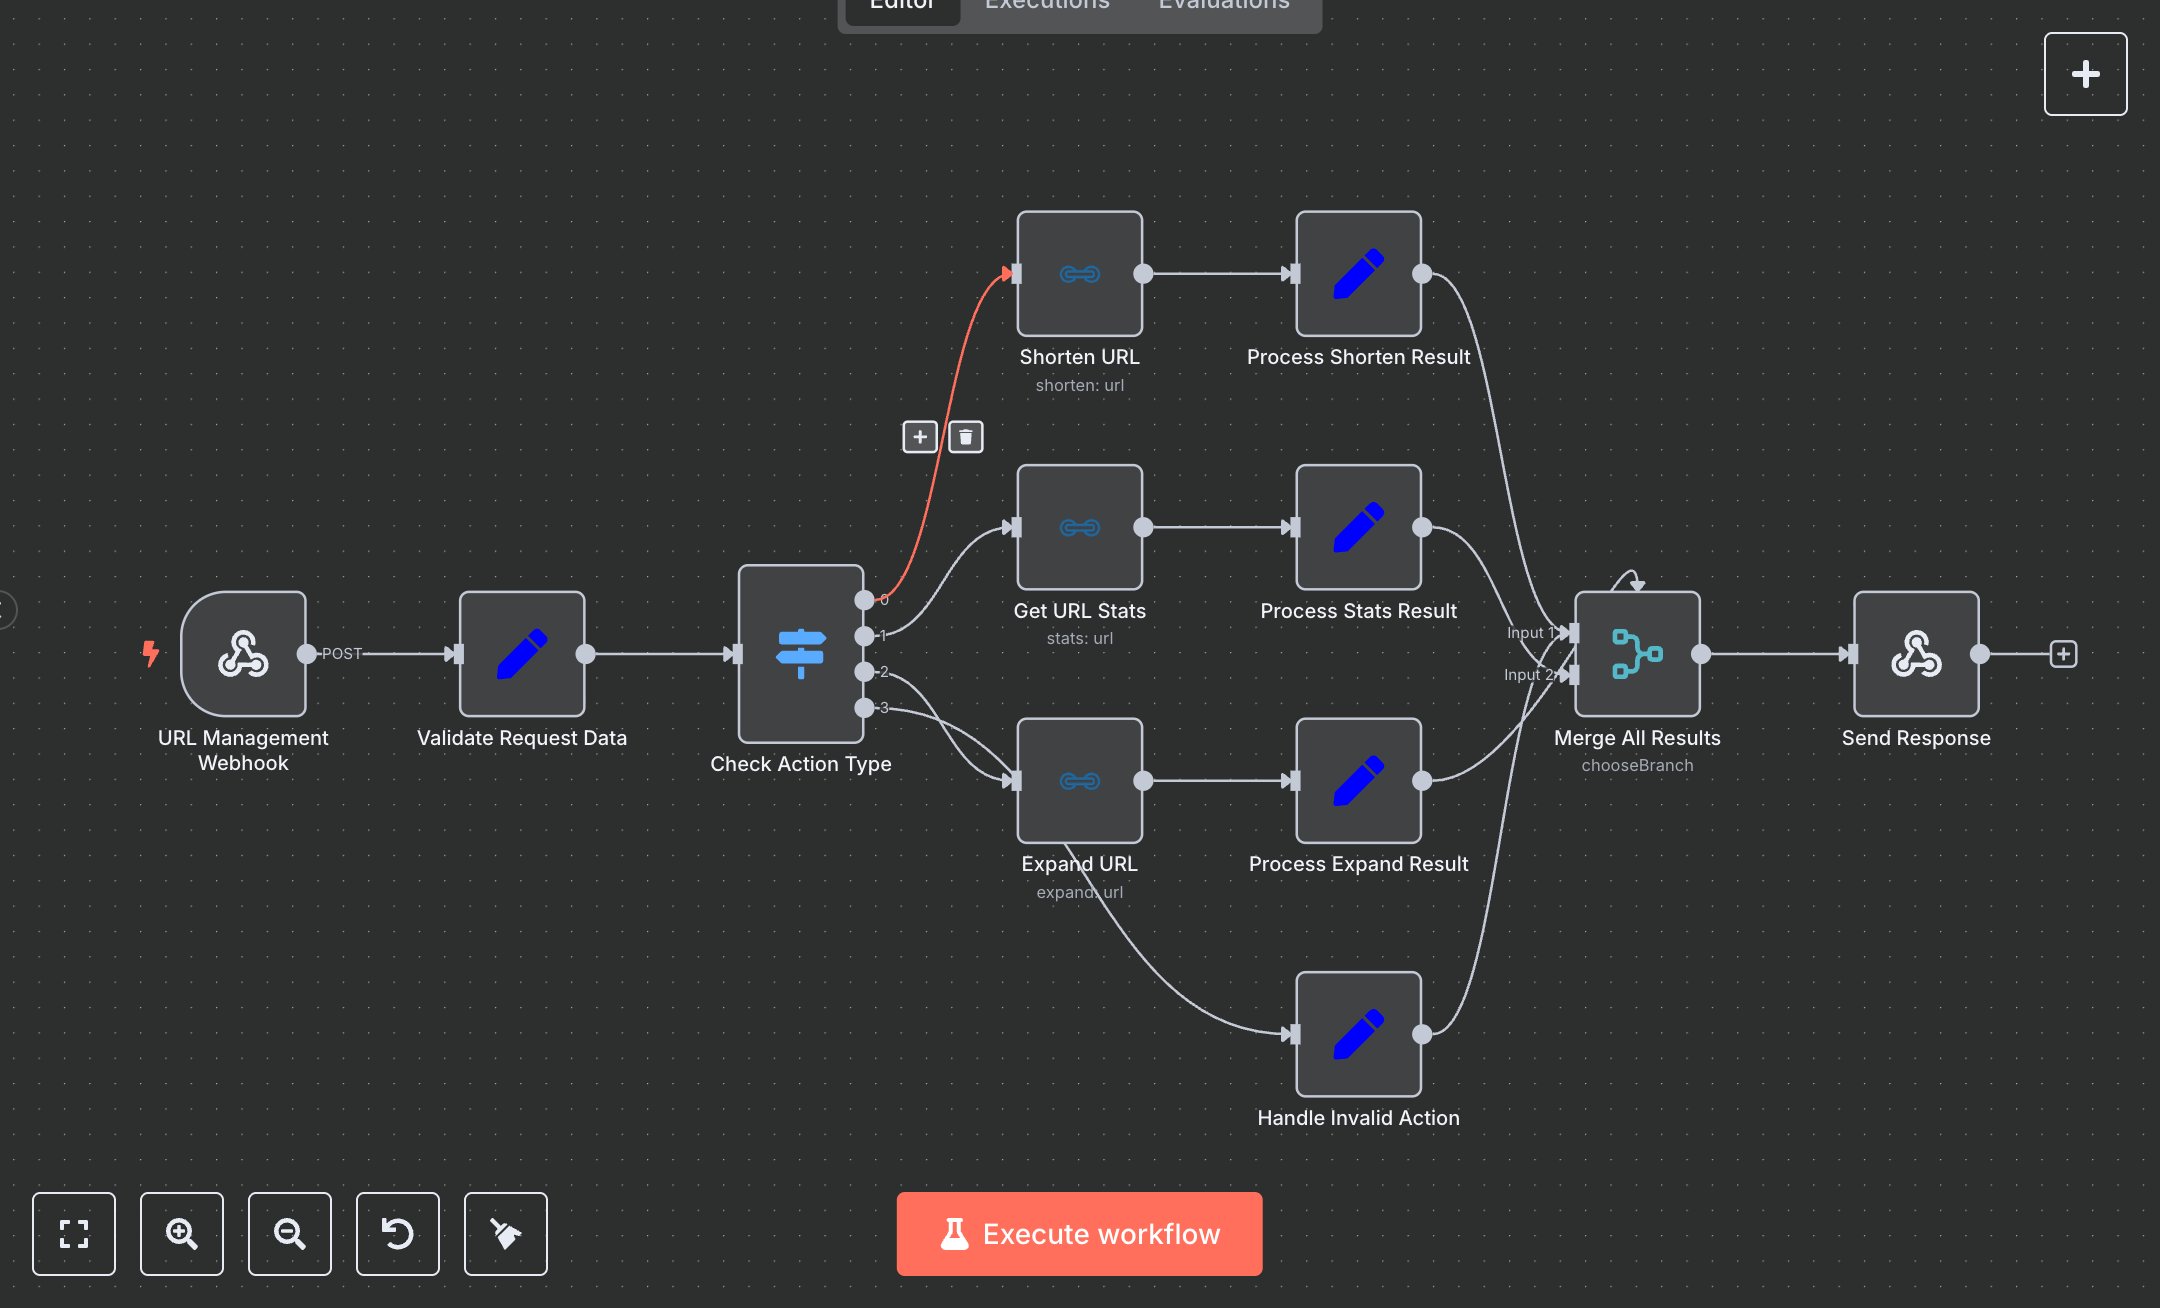Select the Get URL Stats node icon
Screen dimensions: 2160x1308
[x=1079, y=528]
